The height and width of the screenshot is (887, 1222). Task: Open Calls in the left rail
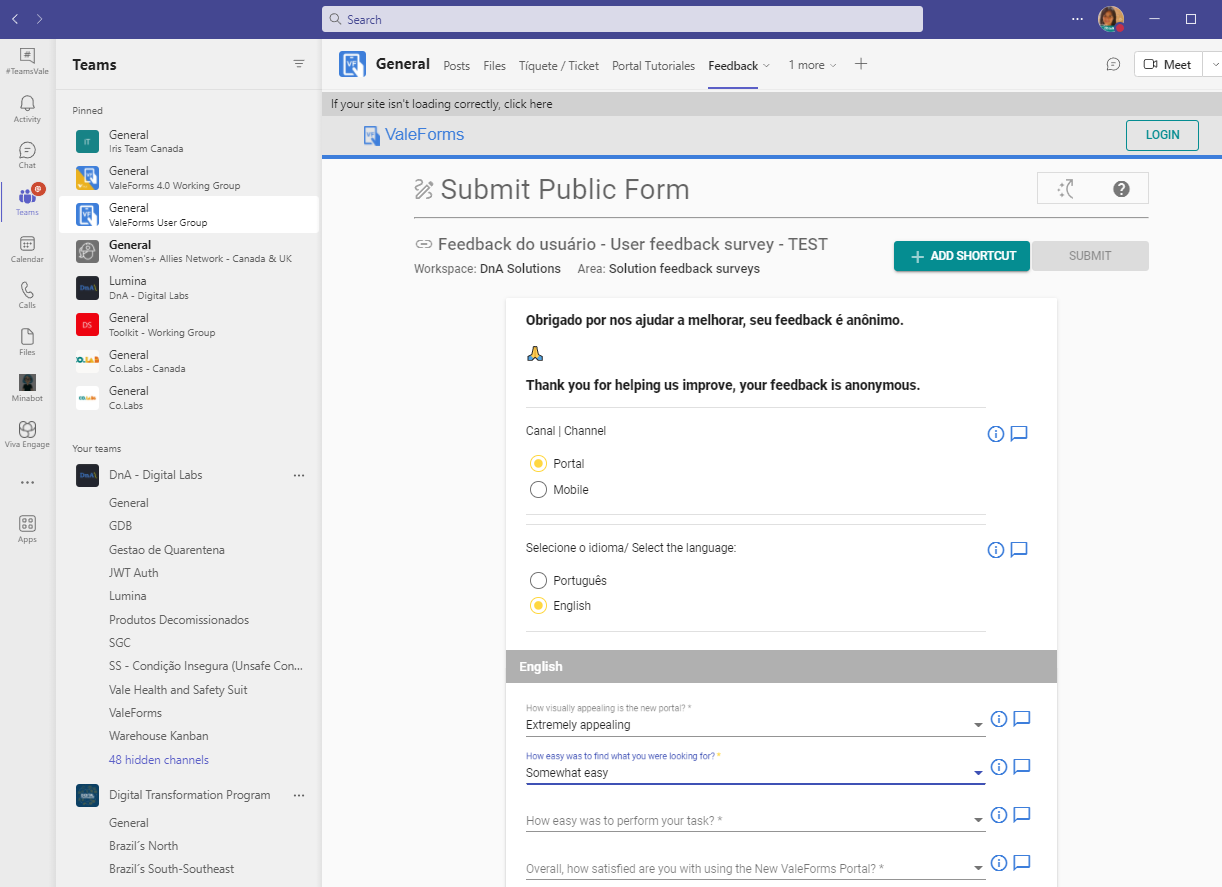(27, 295)
